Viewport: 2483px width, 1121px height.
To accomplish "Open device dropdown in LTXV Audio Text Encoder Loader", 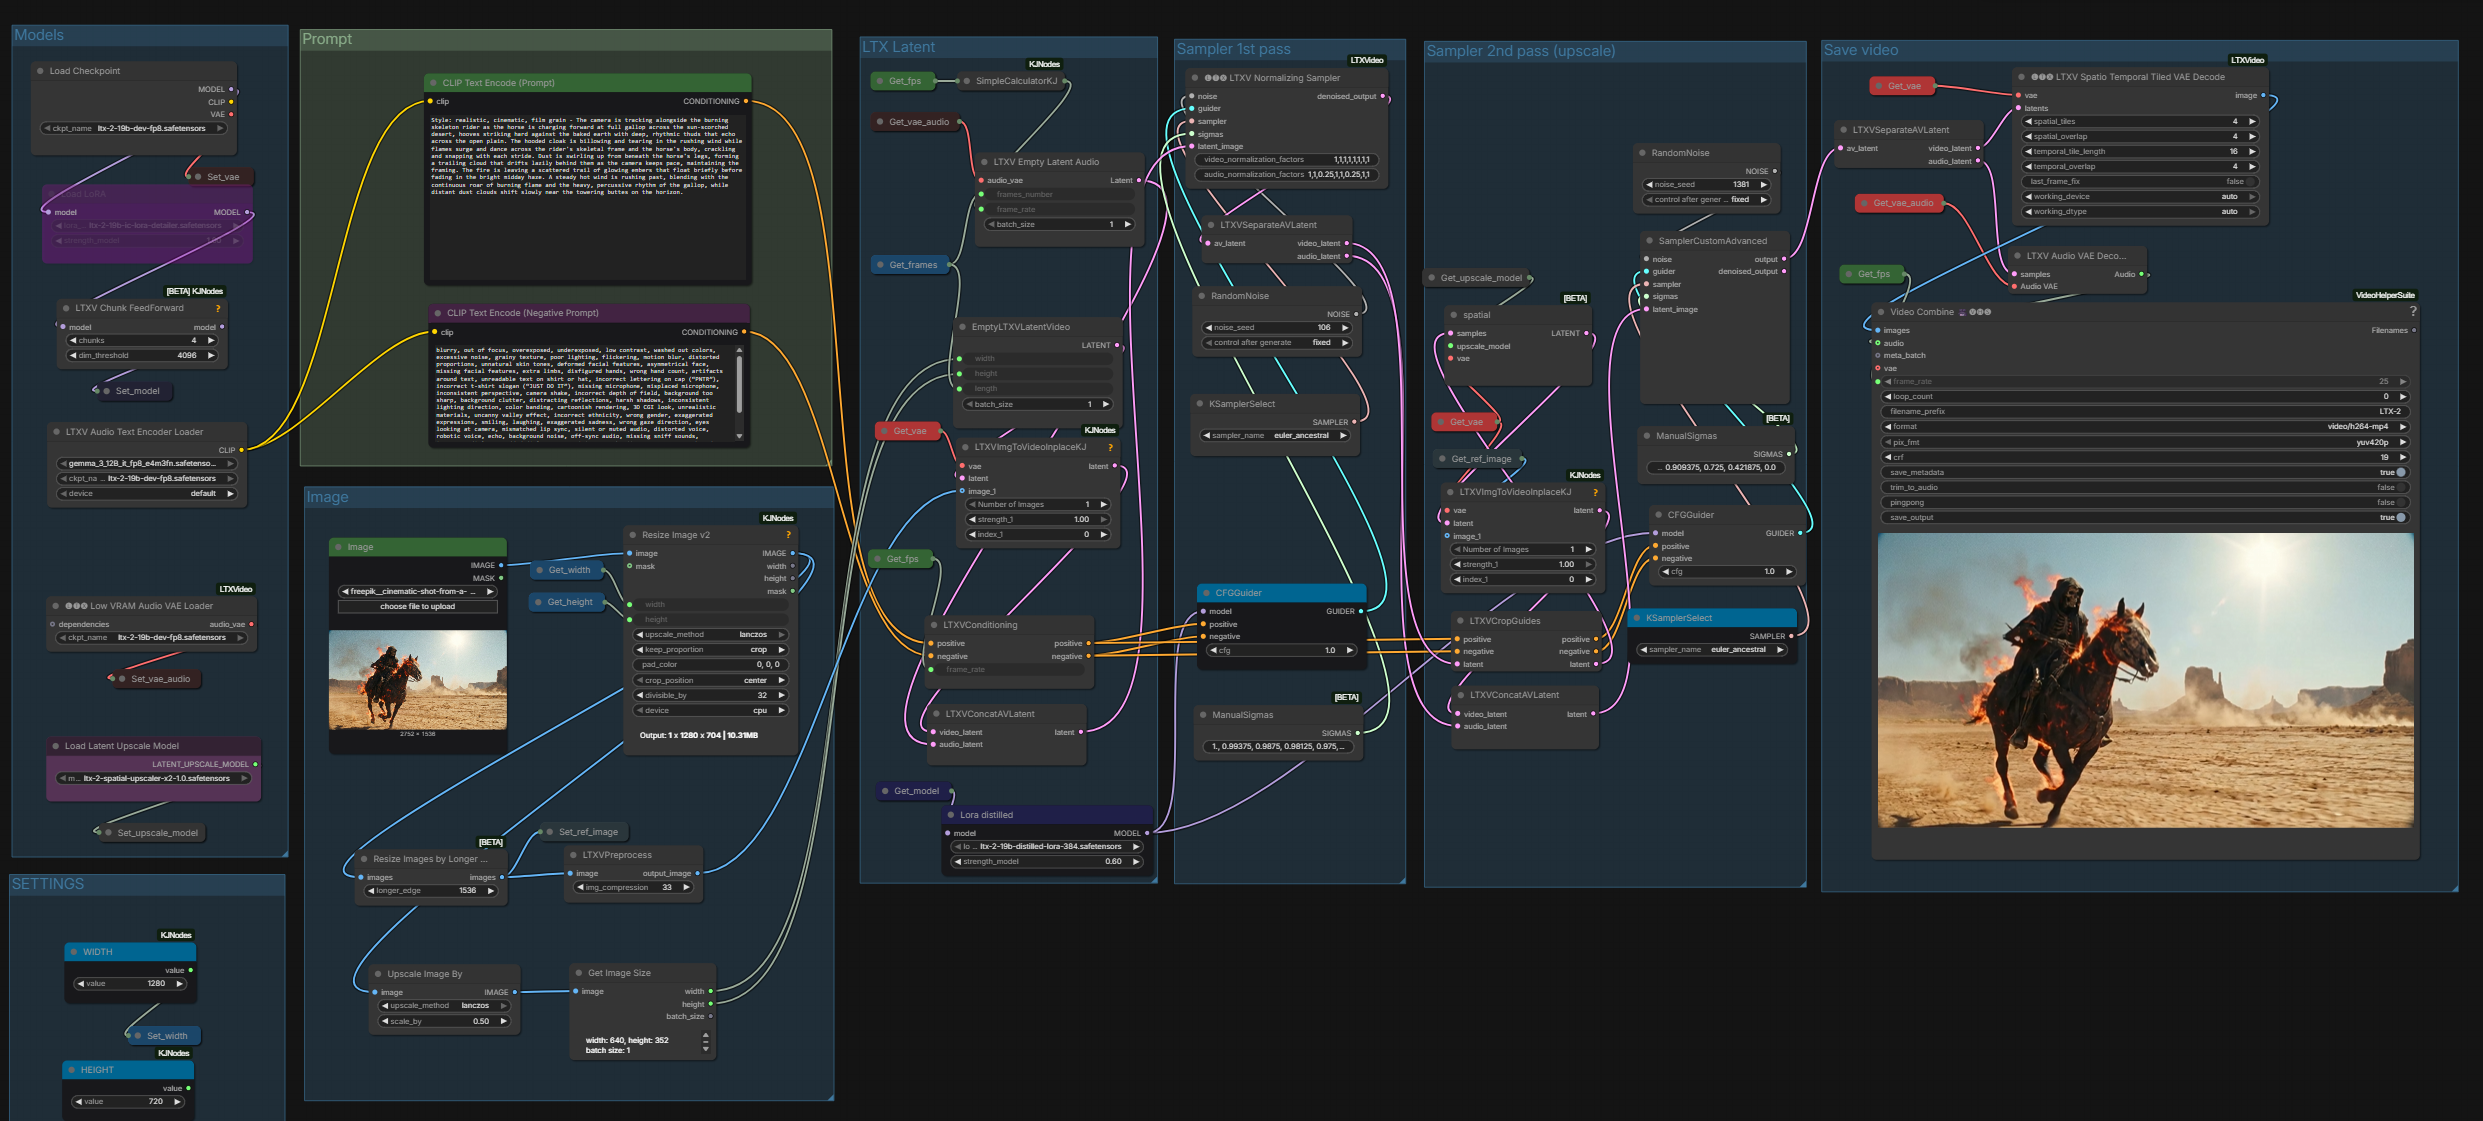I will point(147,494).
